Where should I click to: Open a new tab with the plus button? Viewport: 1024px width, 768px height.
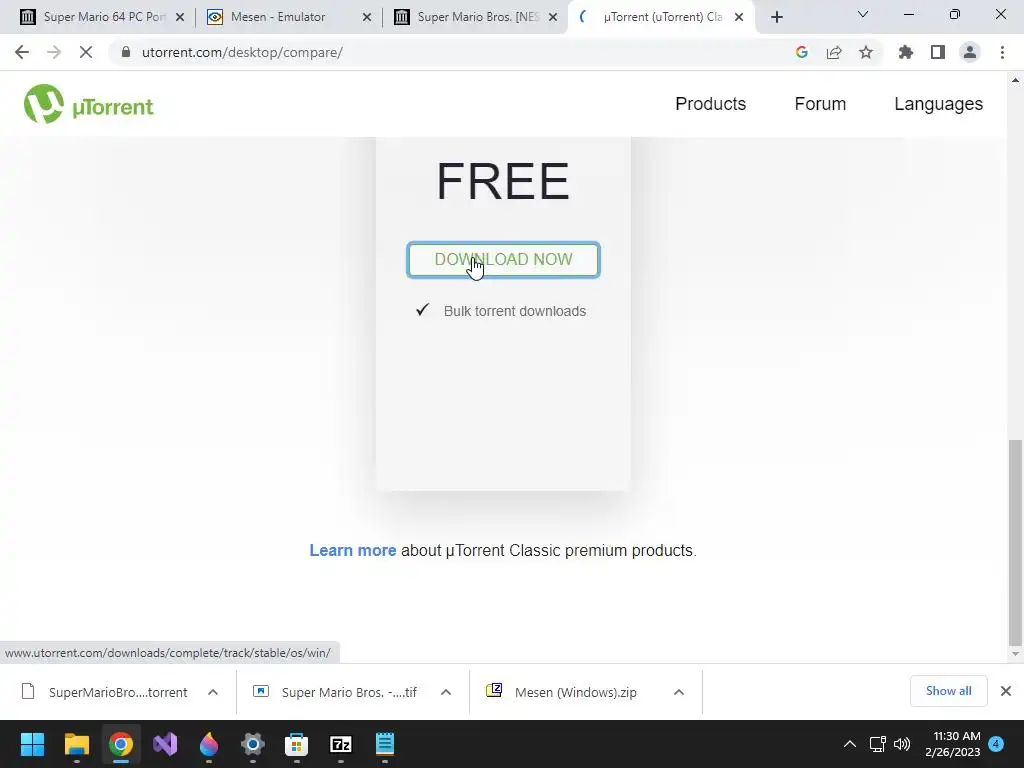click(x=776, y=17)
